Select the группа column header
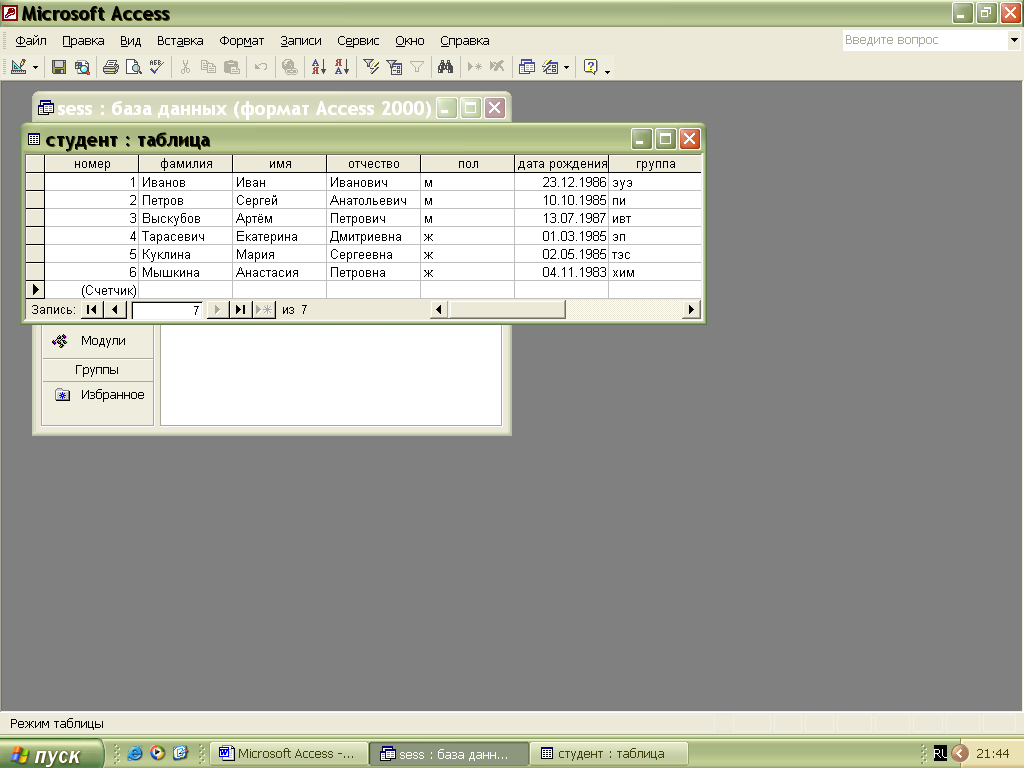 point(655,163)
